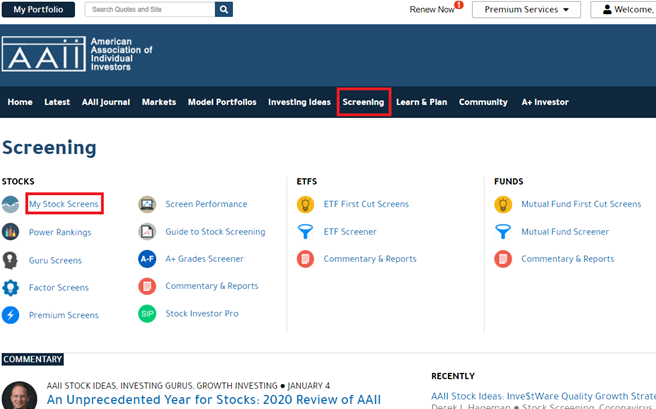Open the A+ Investor menu
The width and height of the screenshot is (656, 409).
[x=545, y=102]
